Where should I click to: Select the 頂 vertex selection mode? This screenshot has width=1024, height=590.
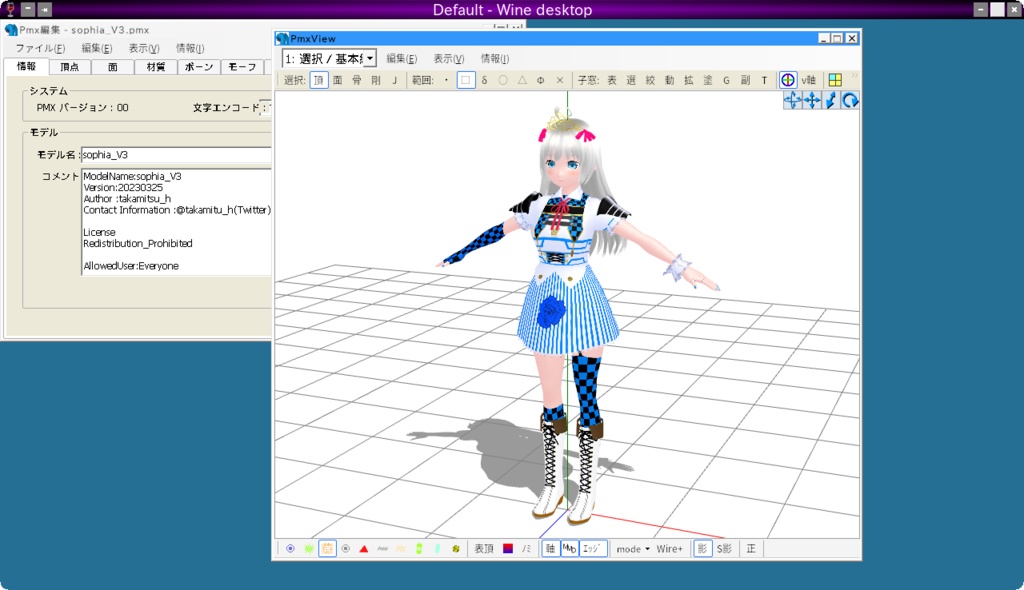(x=319, y=80)
